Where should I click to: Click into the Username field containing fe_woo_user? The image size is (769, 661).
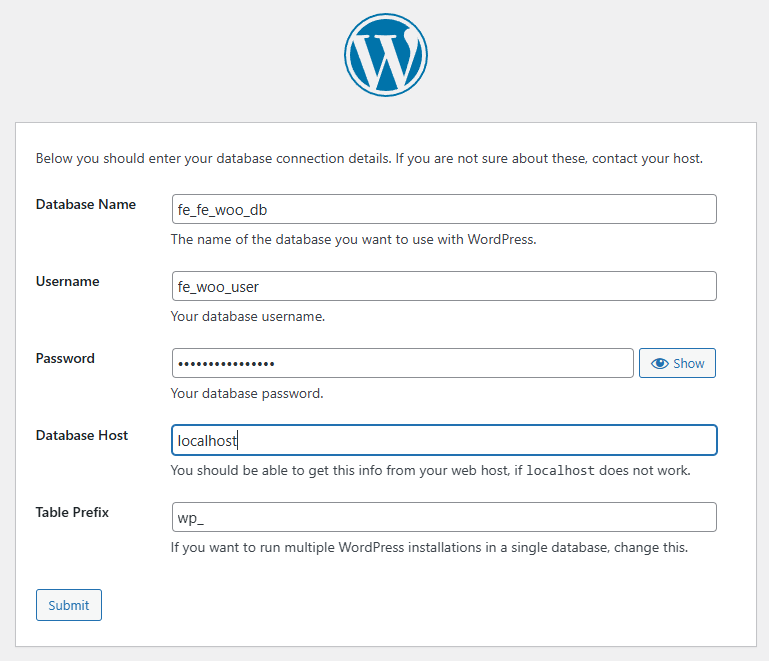tap(444, 286)
